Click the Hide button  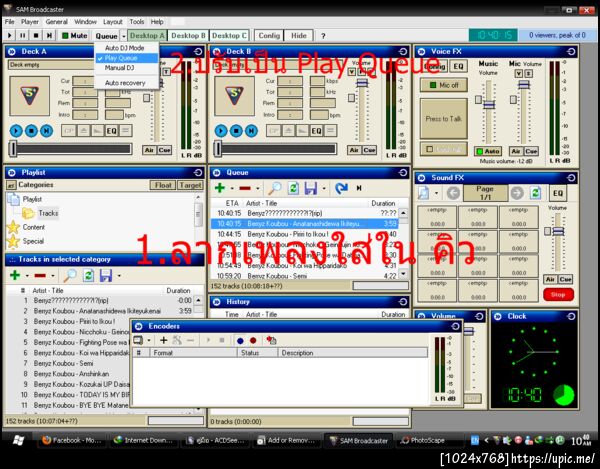pyautogui.click(x=298, y=36)
